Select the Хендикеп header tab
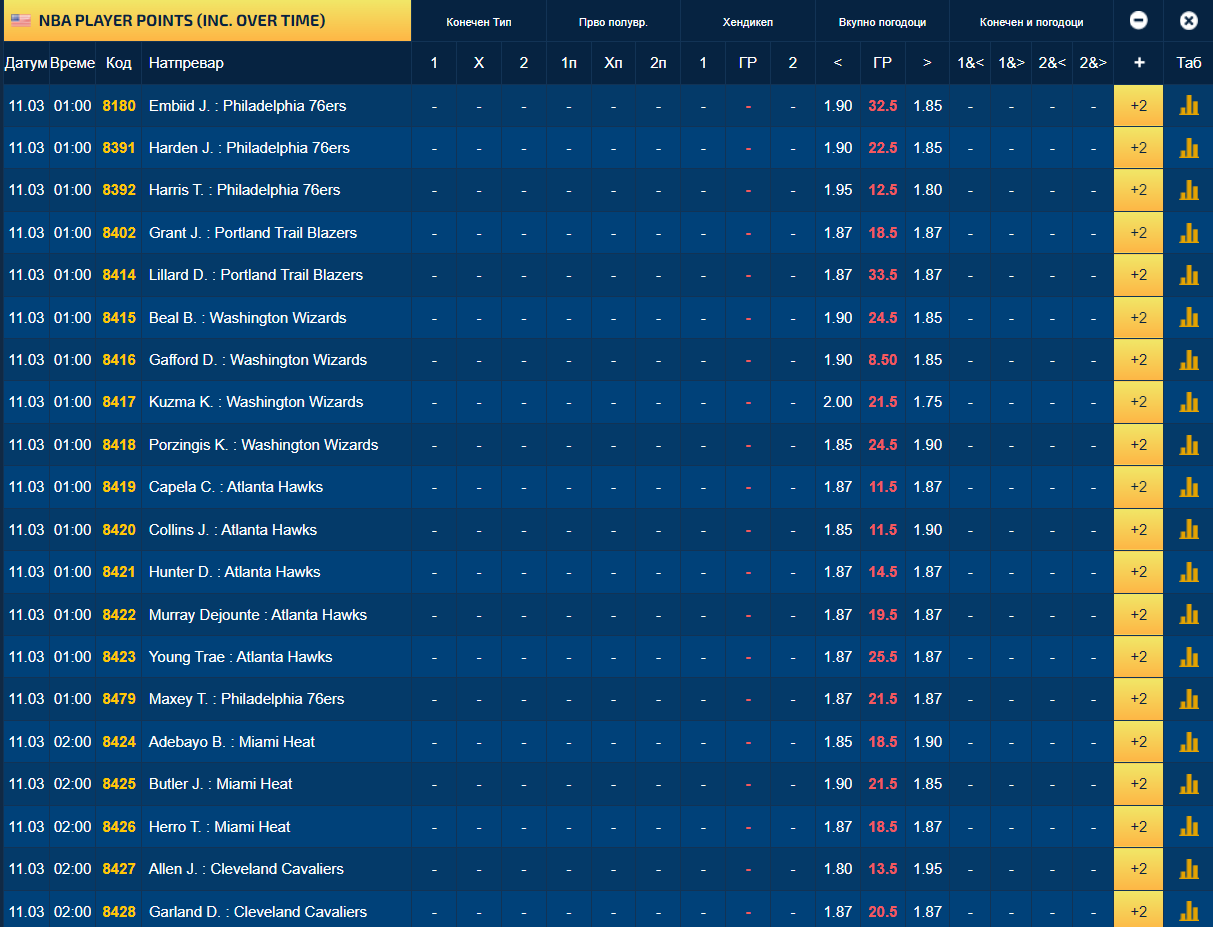The height and width of the screenshot is (927, 1213). (748, 22)
